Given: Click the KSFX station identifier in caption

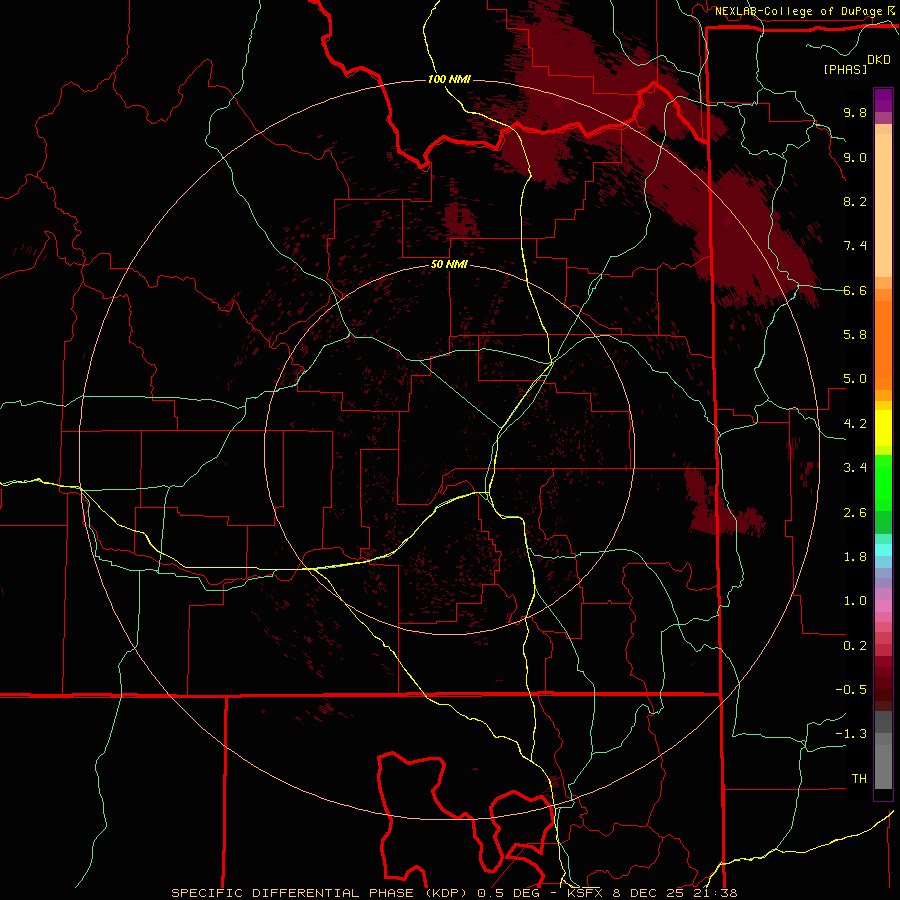Looking at the screenshot, I should tap(584, 893).
